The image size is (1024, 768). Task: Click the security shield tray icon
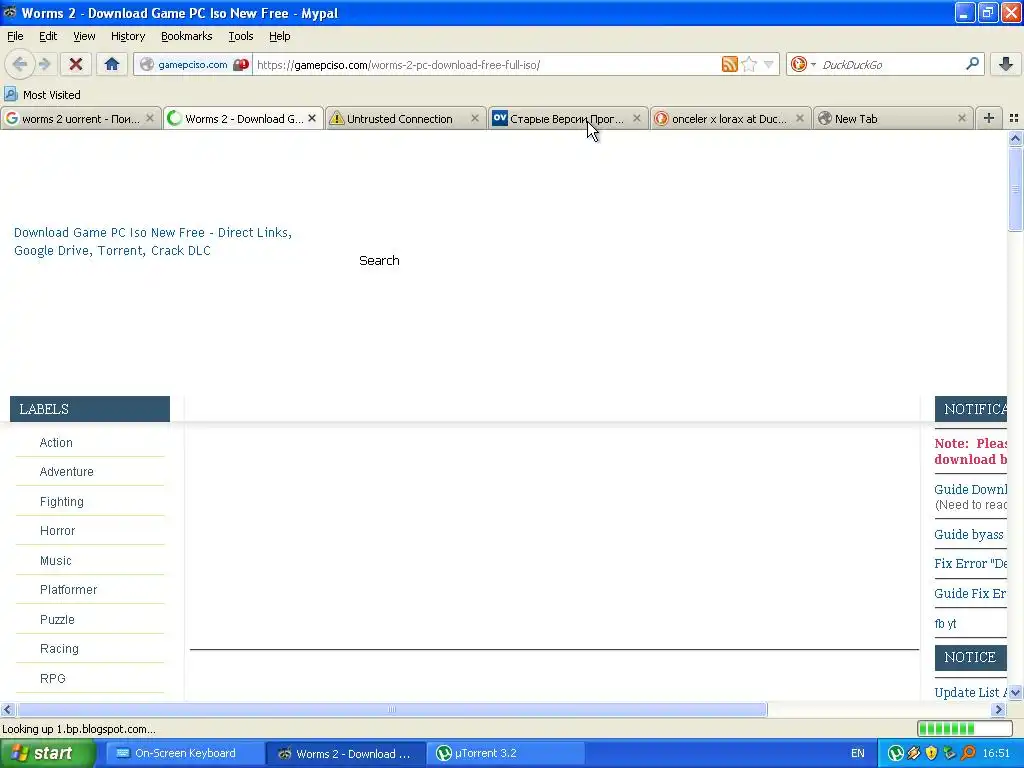[932, 753]
